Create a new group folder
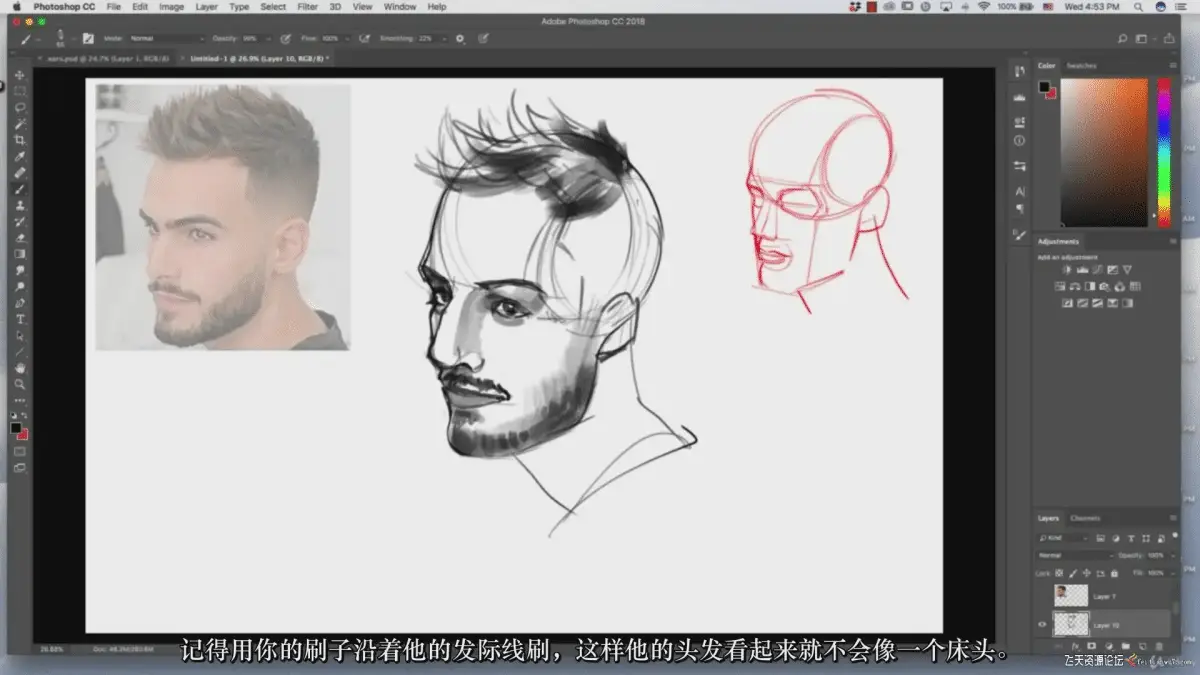Image resolution: width=1200 pixels, height=675 pixels. [x=1124, y=646]
